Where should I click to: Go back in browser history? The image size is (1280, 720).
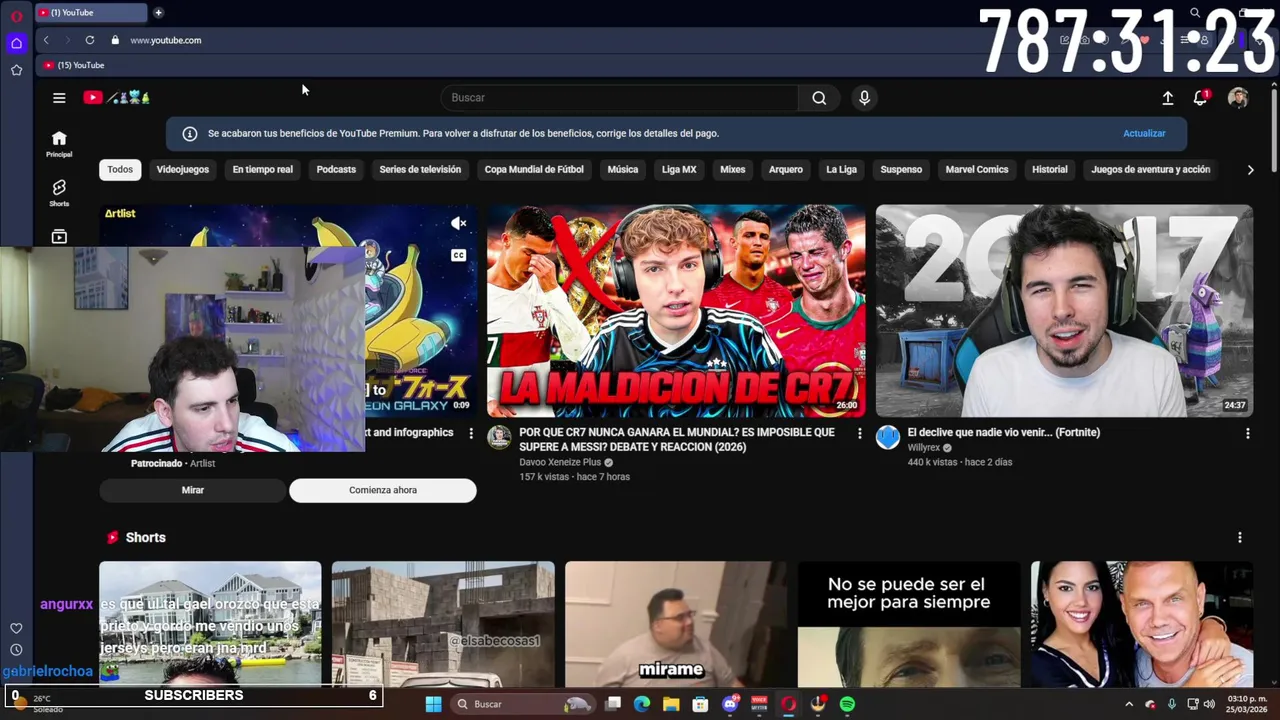click(x=46, y=40)
